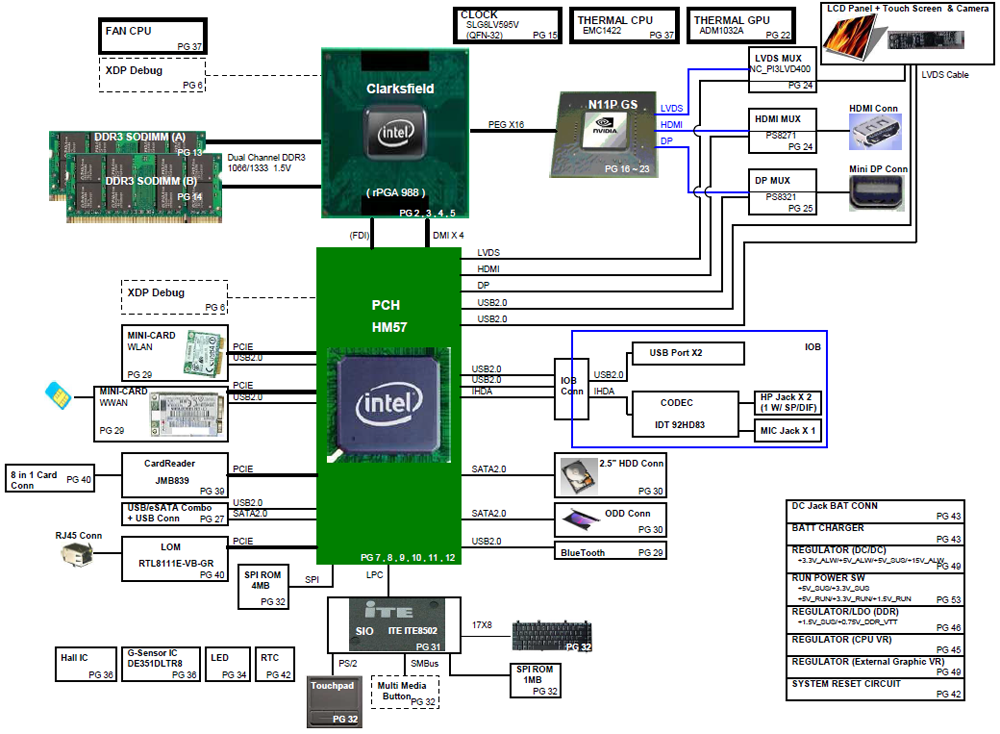Screen dimensions: 1000x734
Task: Click the DMI X 4 label
Action: pos(448,235)
